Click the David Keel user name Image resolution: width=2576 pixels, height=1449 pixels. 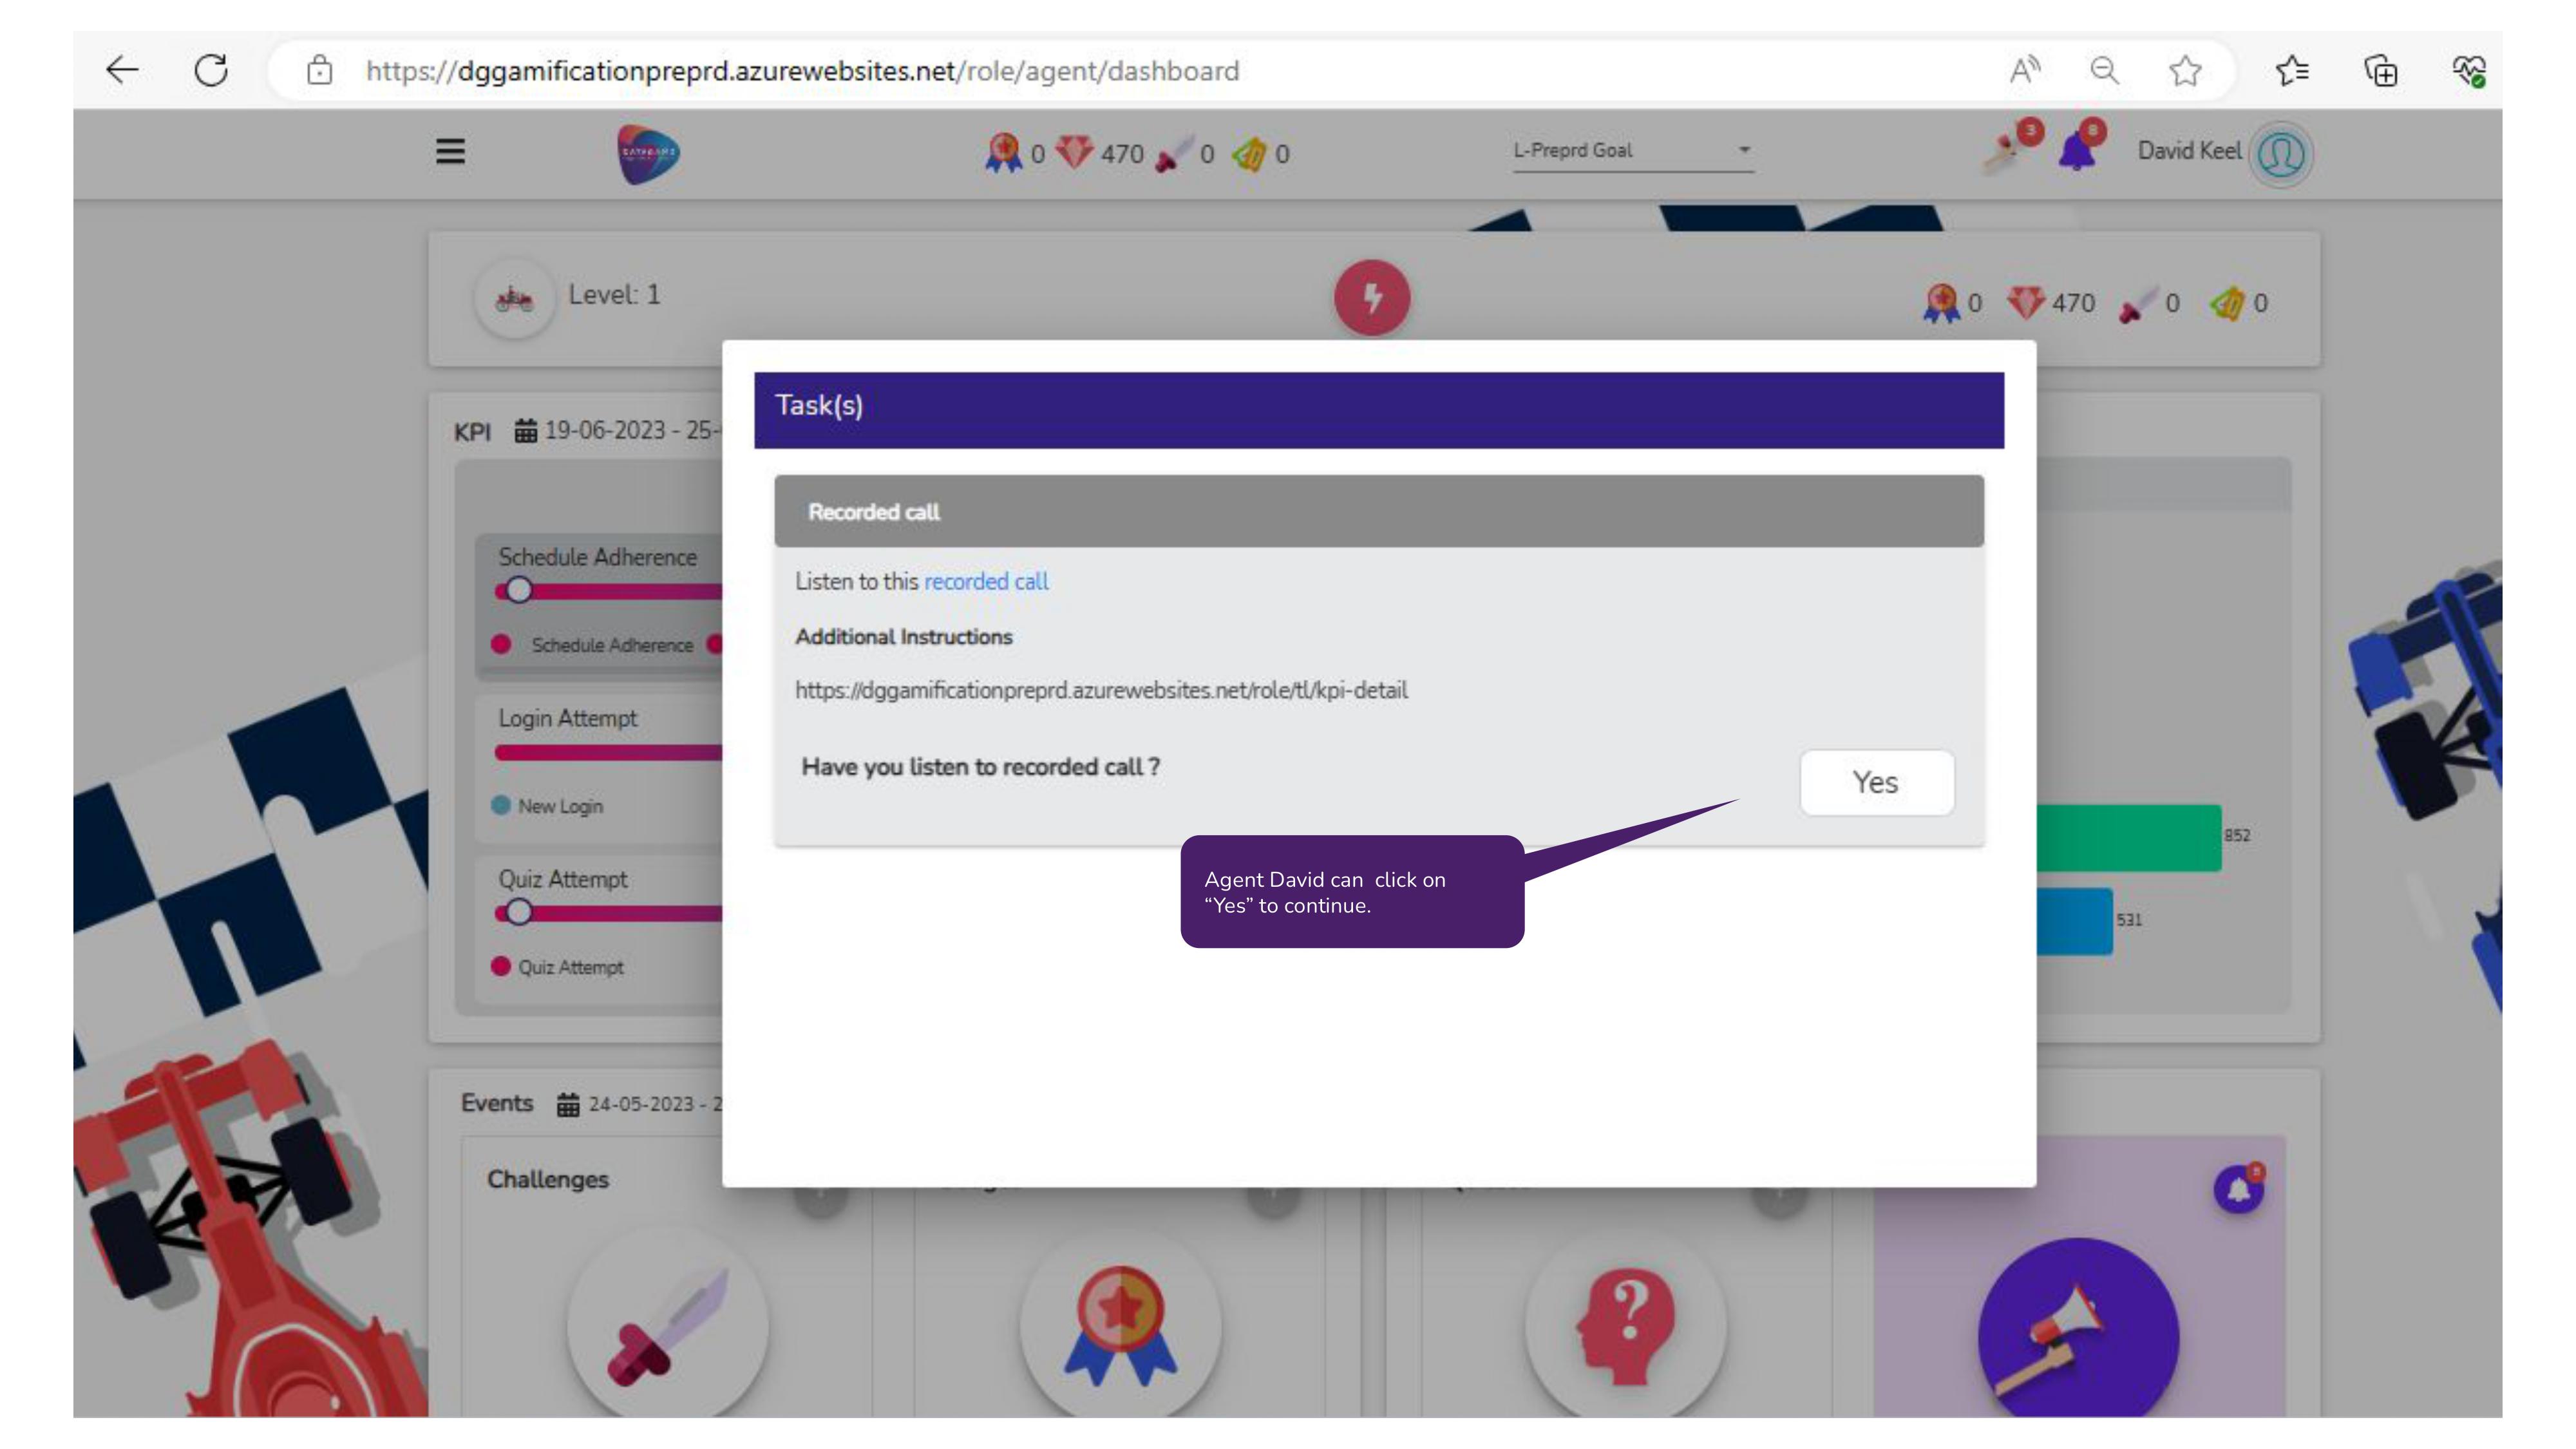pyautogui.click(x=2189, y=151)
